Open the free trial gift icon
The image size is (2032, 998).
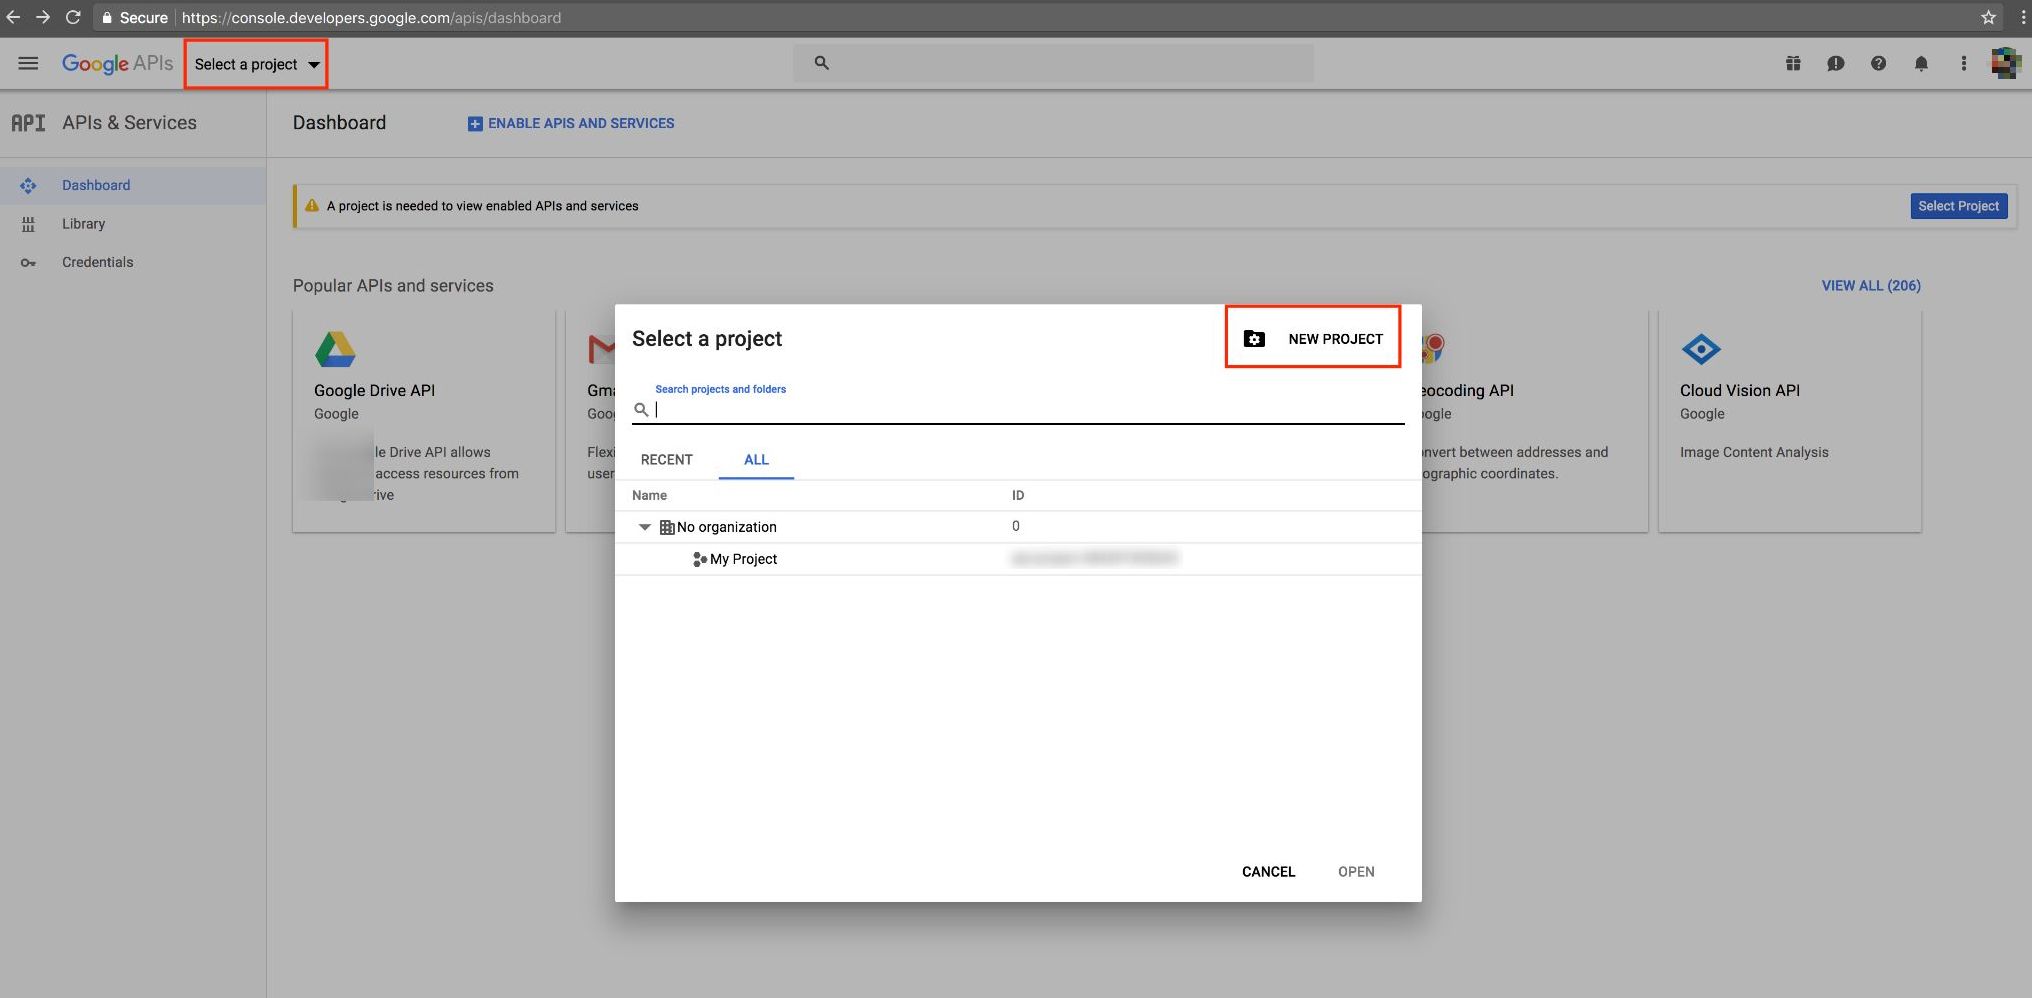click(1793, 63)
